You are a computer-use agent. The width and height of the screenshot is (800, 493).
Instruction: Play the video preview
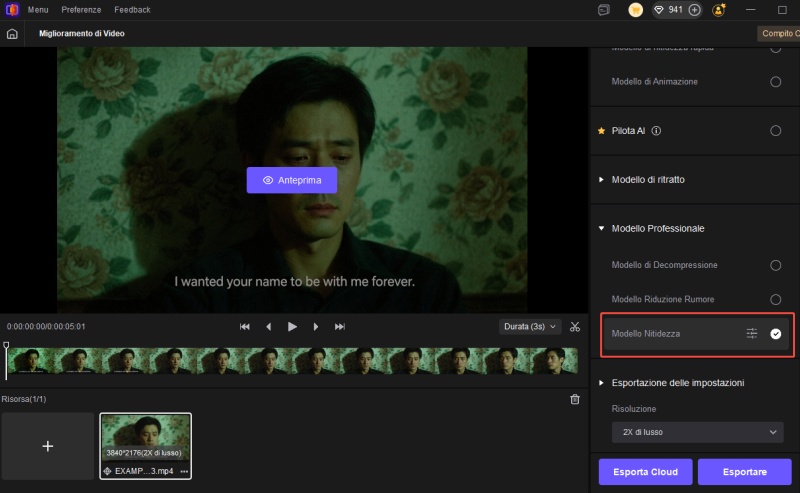292,326
